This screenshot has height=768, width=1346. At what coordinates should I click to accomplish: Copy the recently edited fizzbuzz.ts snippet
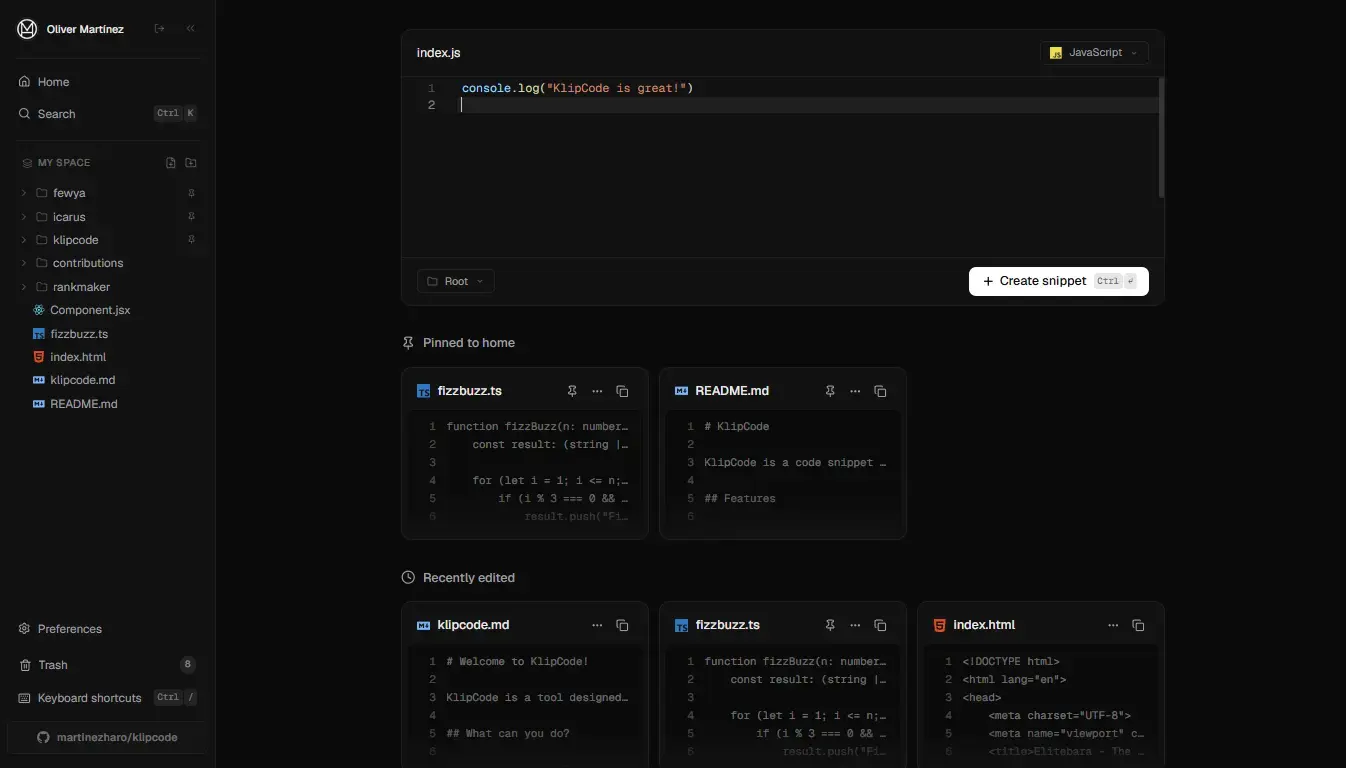880,625
